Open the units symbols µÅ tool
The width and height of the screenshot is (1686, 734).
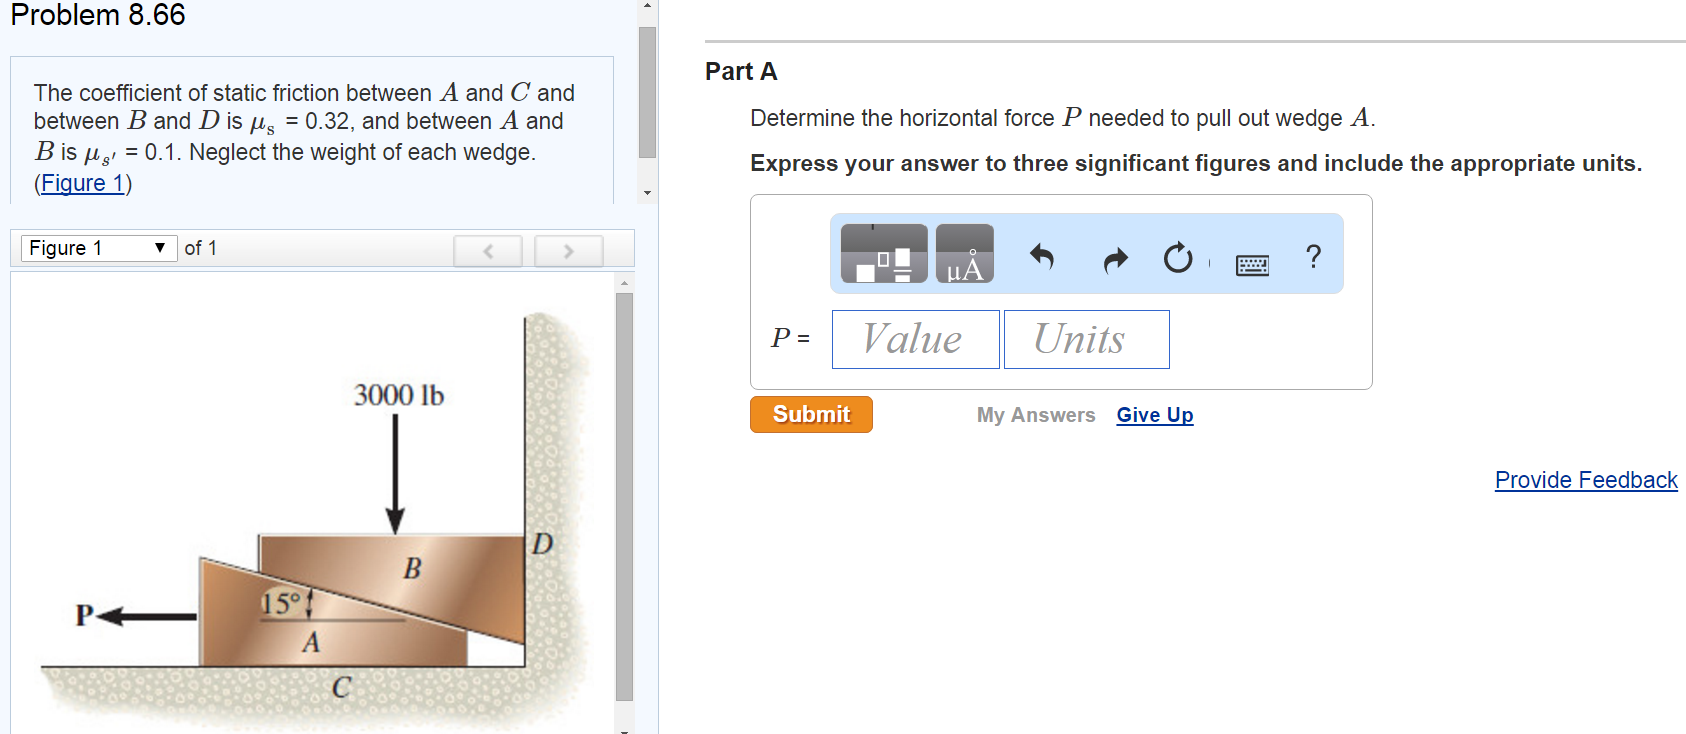(x=965, y=254)
